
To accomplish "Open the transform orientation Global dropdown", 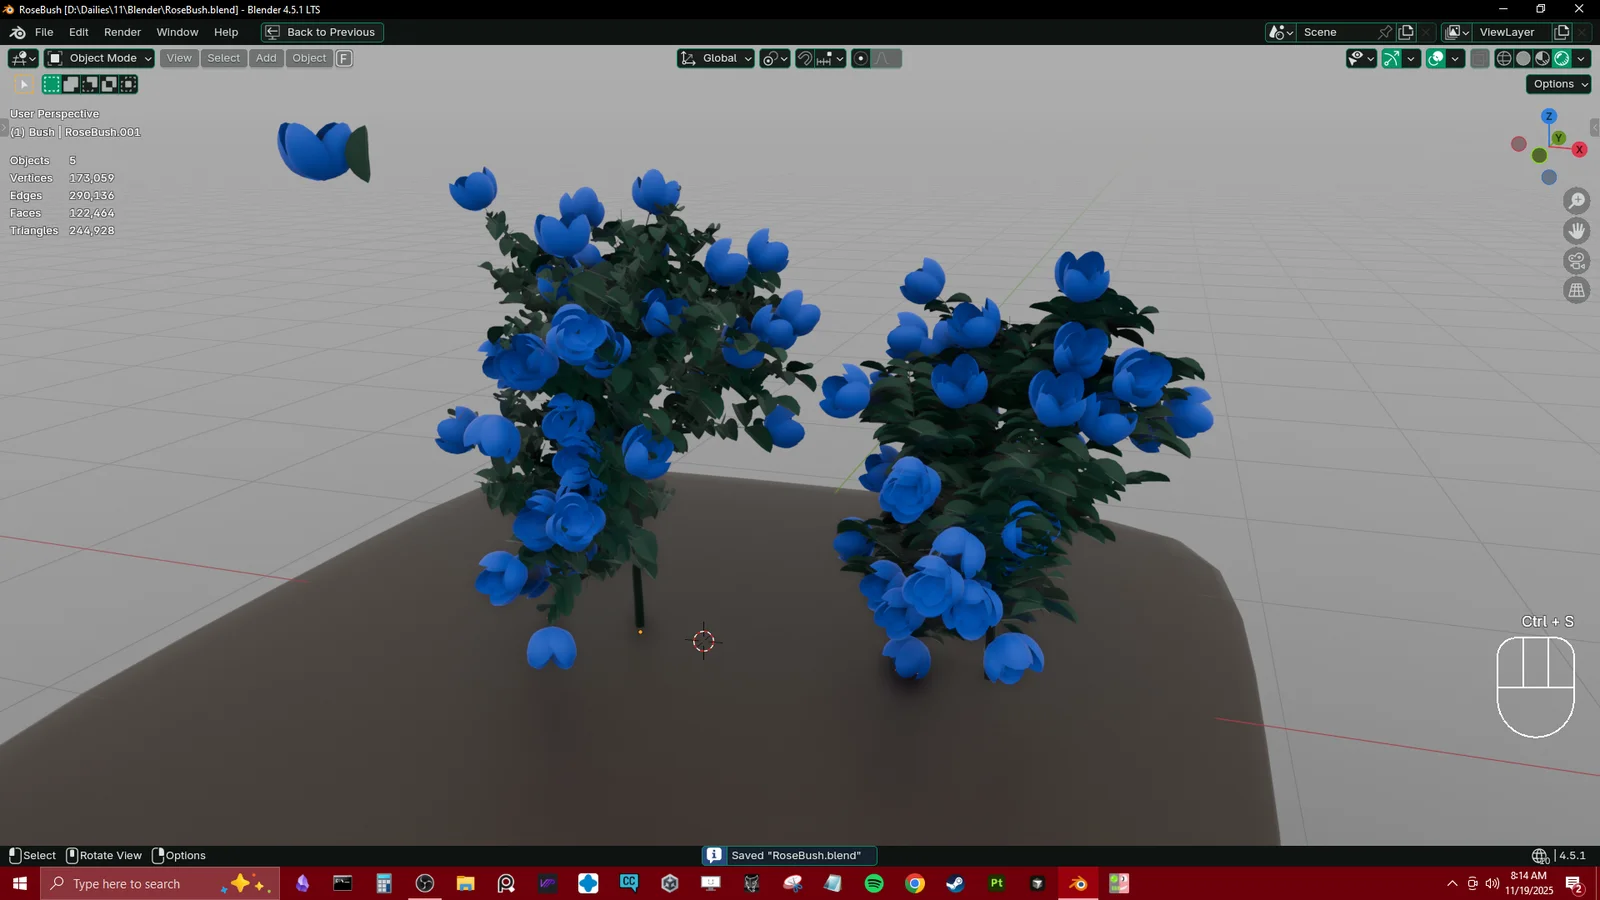I will 714,58.
